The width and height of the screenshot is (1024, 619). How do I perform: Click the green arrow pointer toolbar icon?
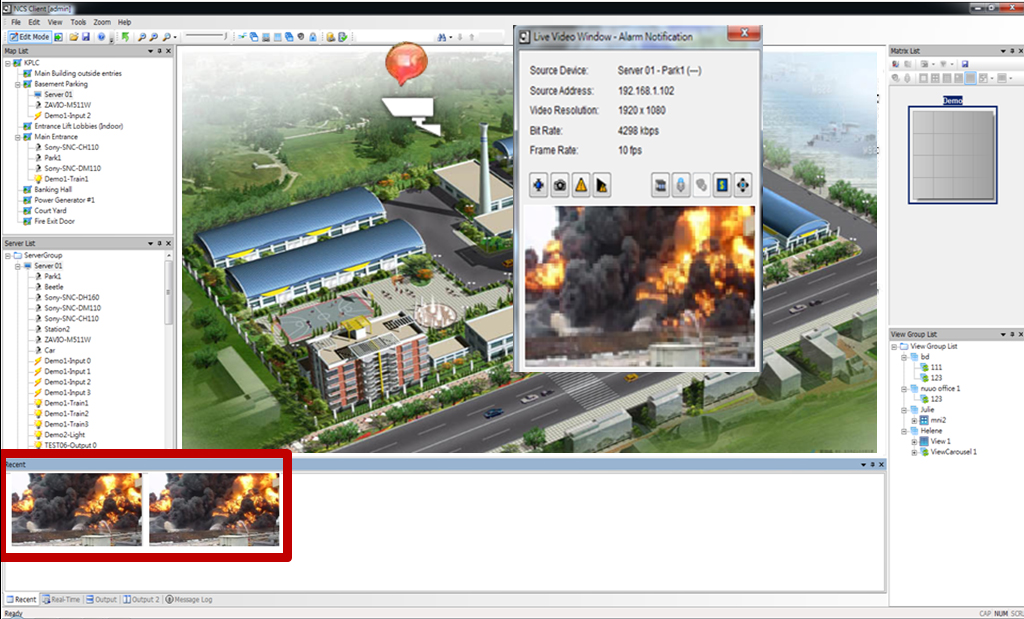(125, 37)
